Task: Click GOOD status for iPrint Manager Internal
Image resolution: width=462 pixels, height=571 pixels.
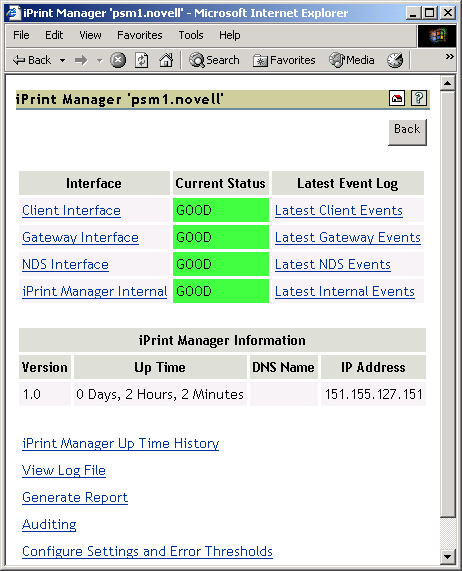Action: (x=221, y=291)
